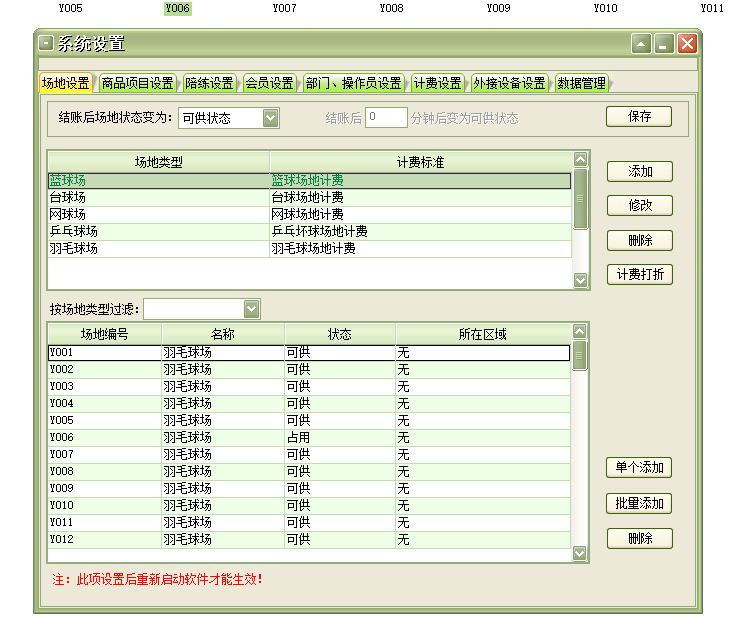741x628 pixels.
Task: Click down arrow of venue type list scrollbar
Action: click(580, 280)
